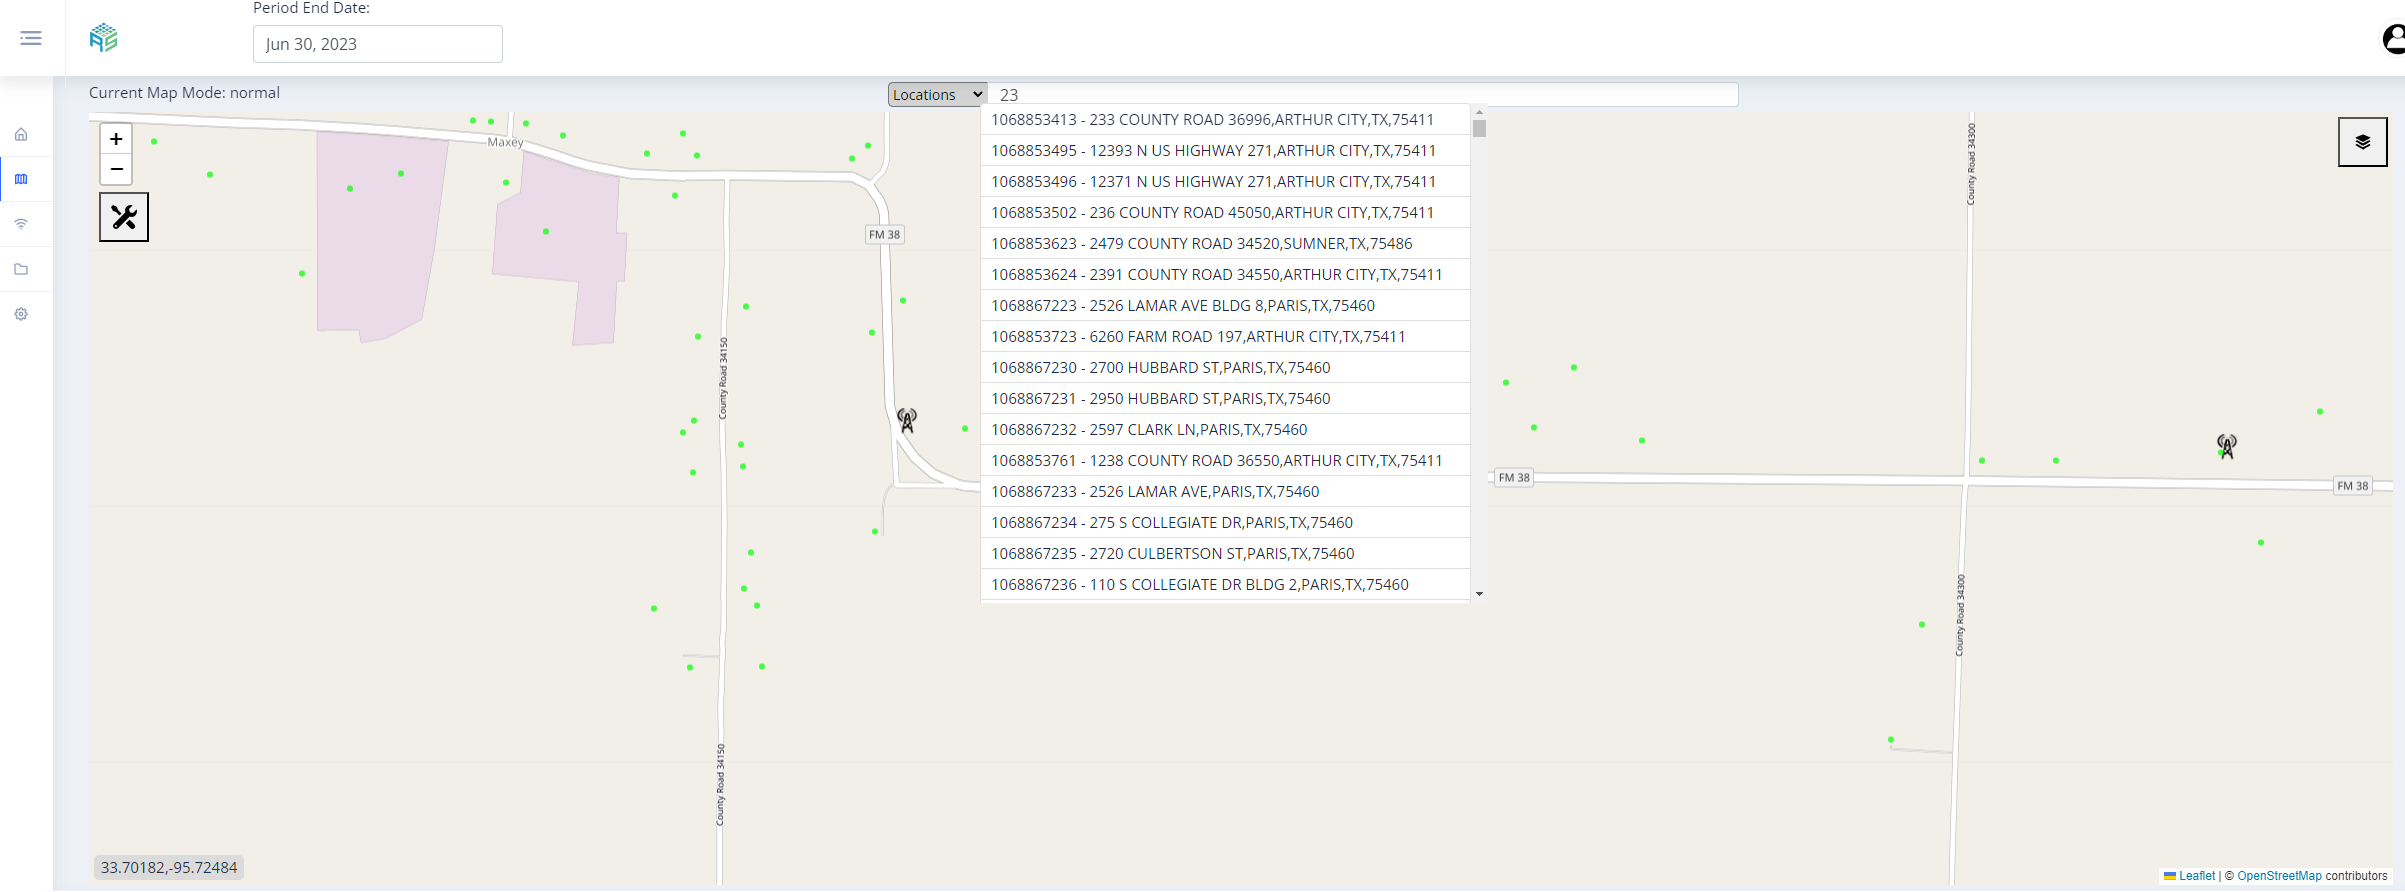This screenshot has height=892, width=2405.
Task: Open the map layers control
Action: pos(2362,142)
